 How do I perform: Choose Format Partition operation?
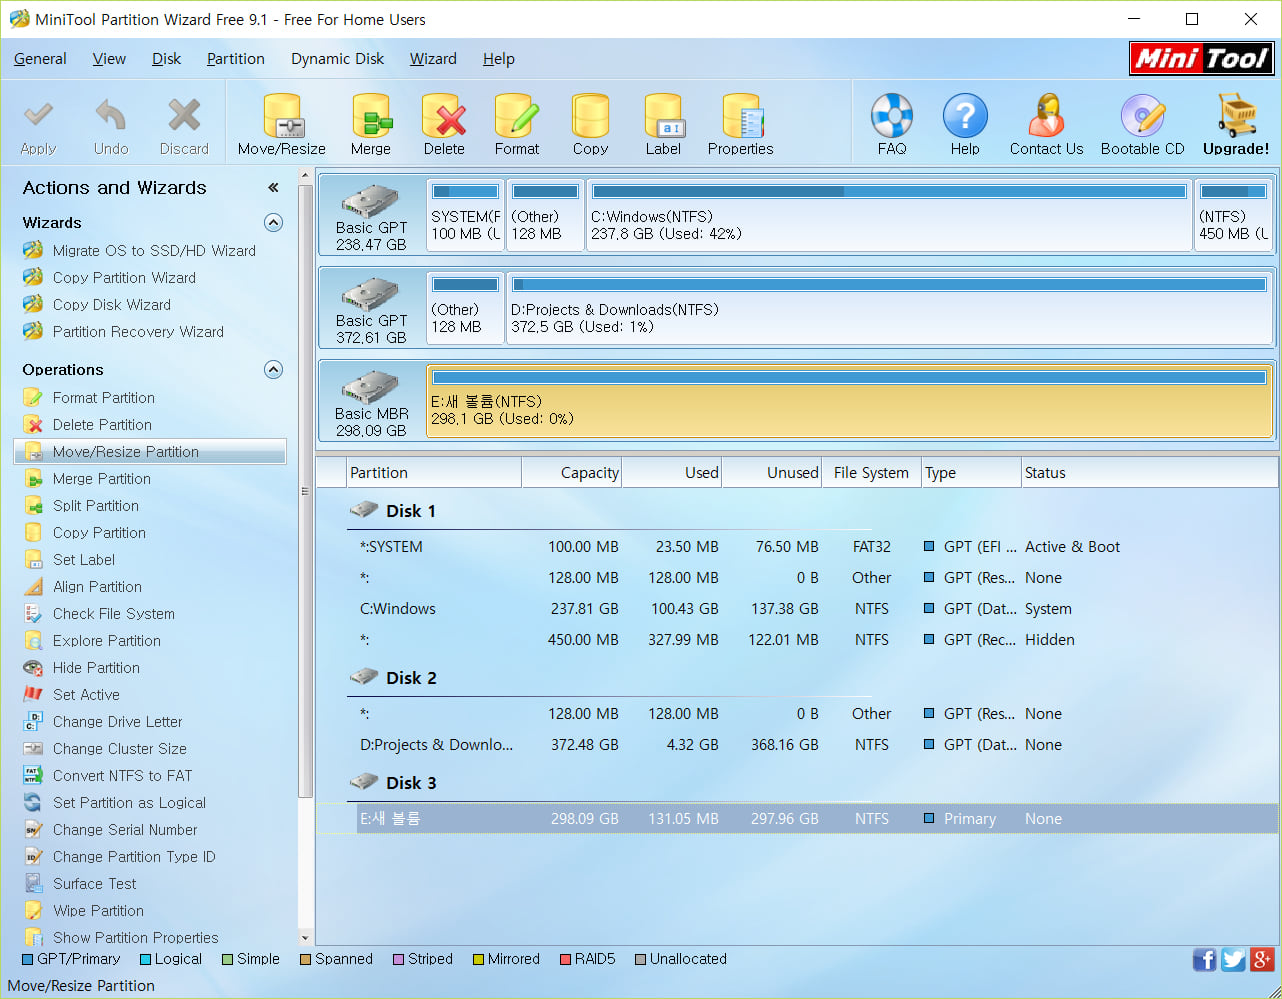point(104,398)
